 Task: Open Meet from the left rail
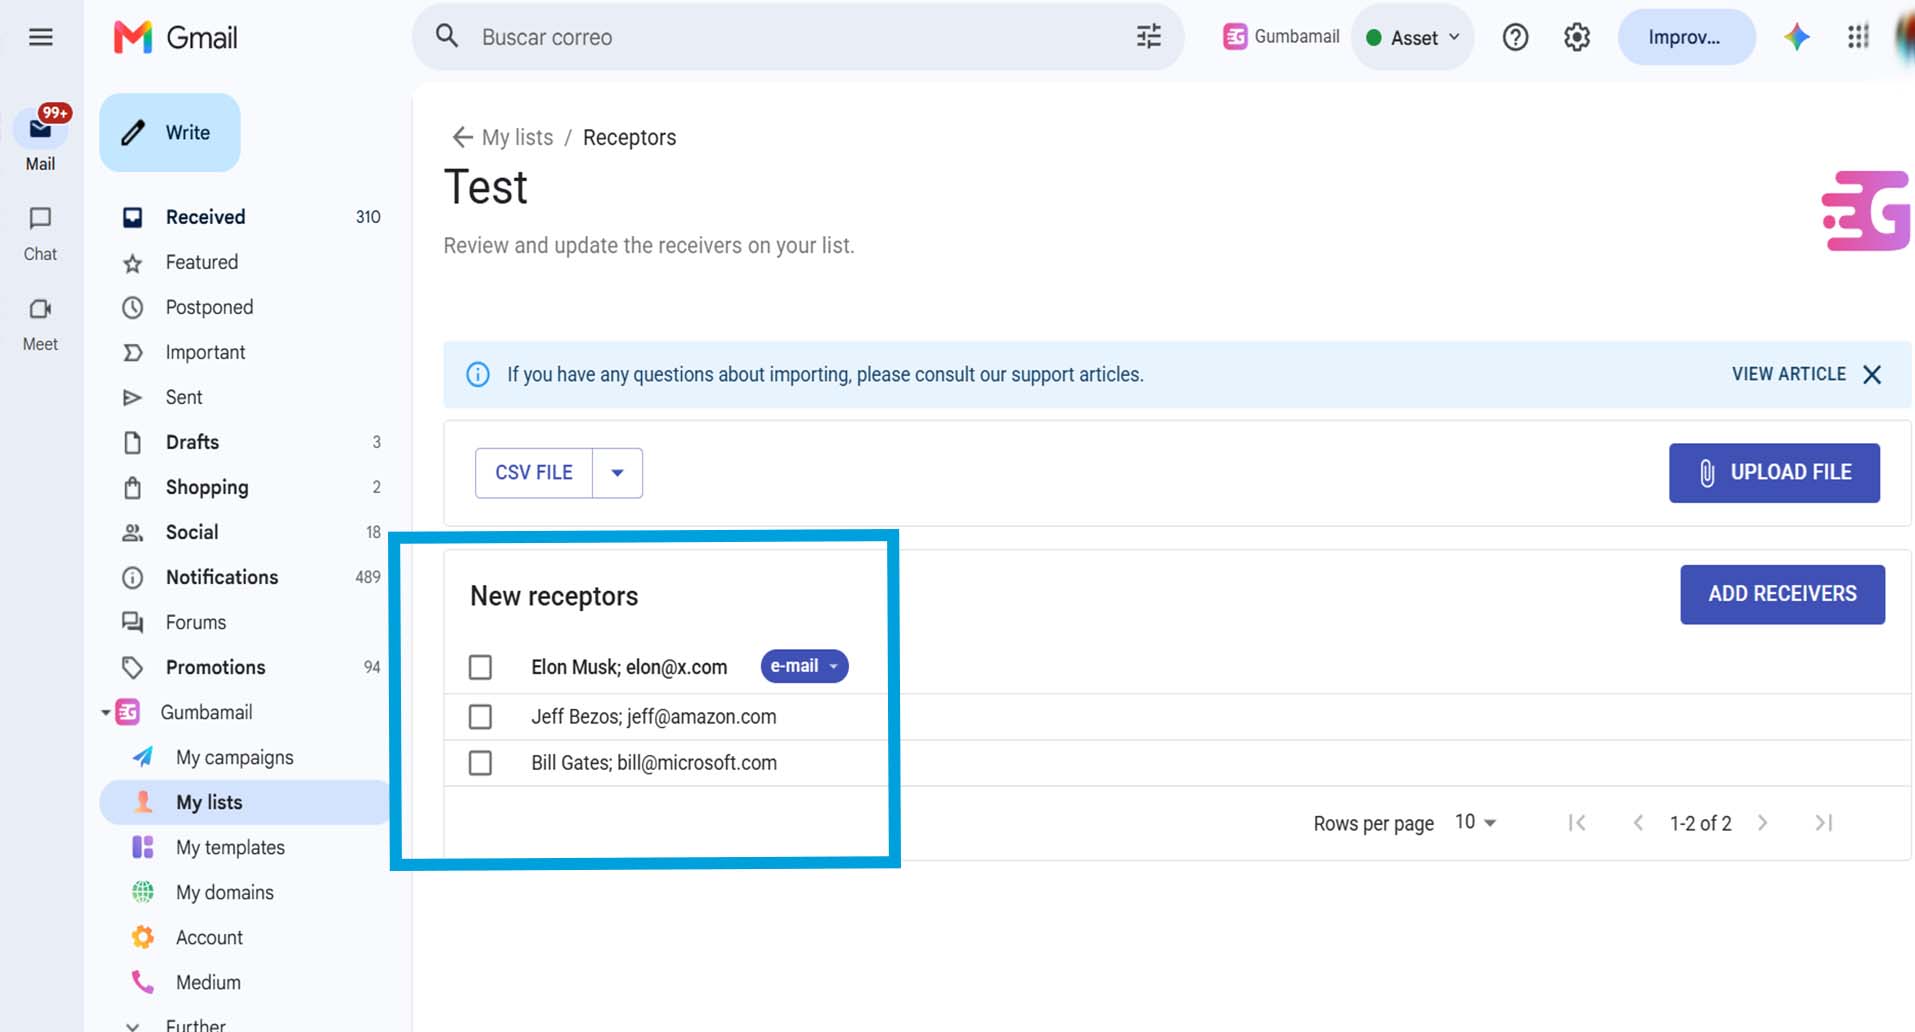(x=40, y=325)
